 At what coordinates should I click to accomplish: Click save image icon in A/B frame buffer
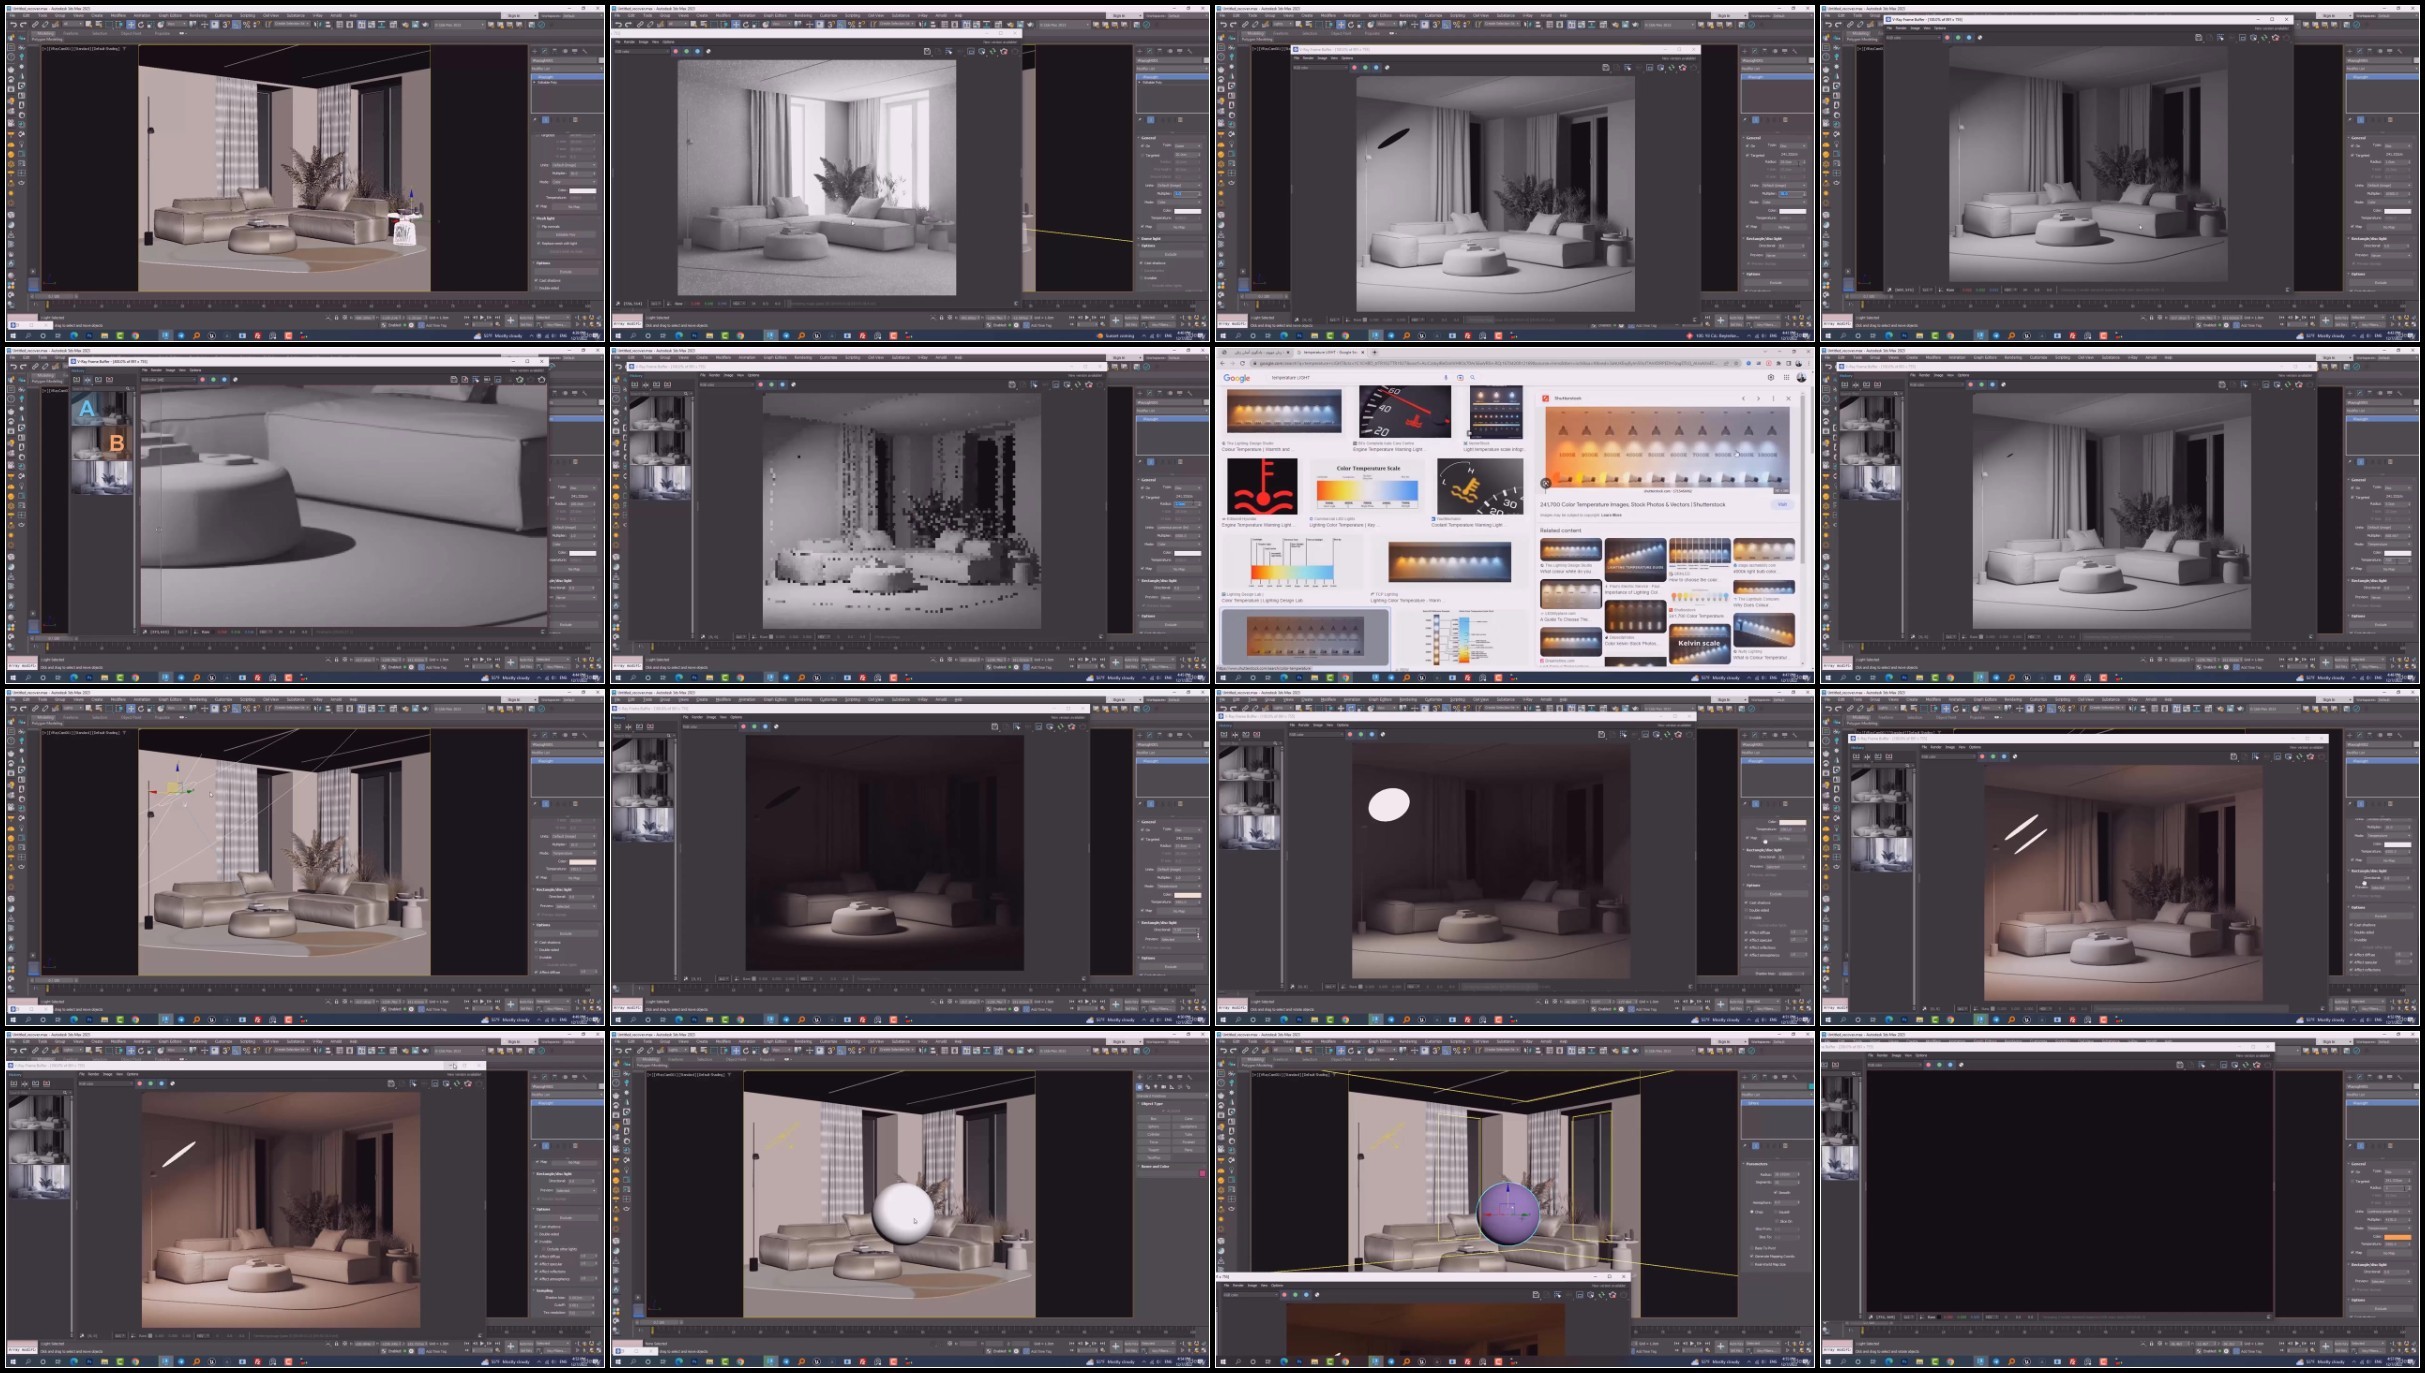click(x=454, y=380)
